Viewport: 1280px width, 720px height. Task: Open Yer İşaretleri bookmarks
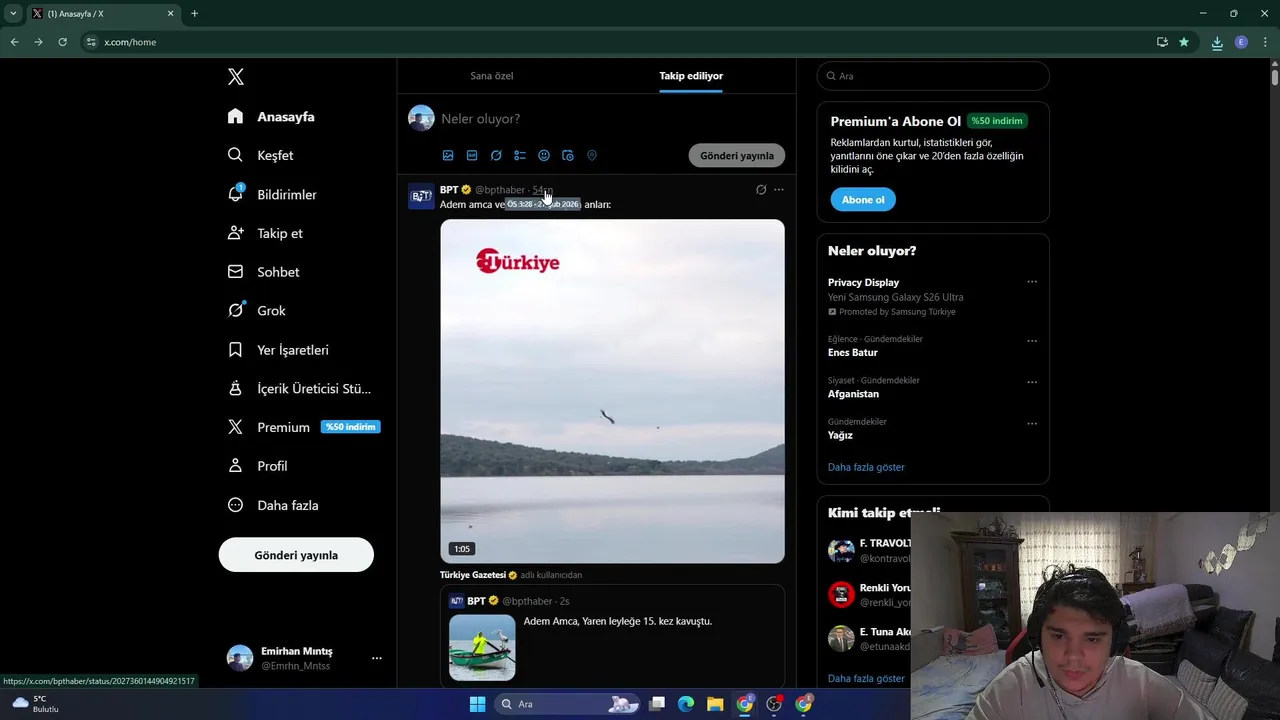pos(278,350)
